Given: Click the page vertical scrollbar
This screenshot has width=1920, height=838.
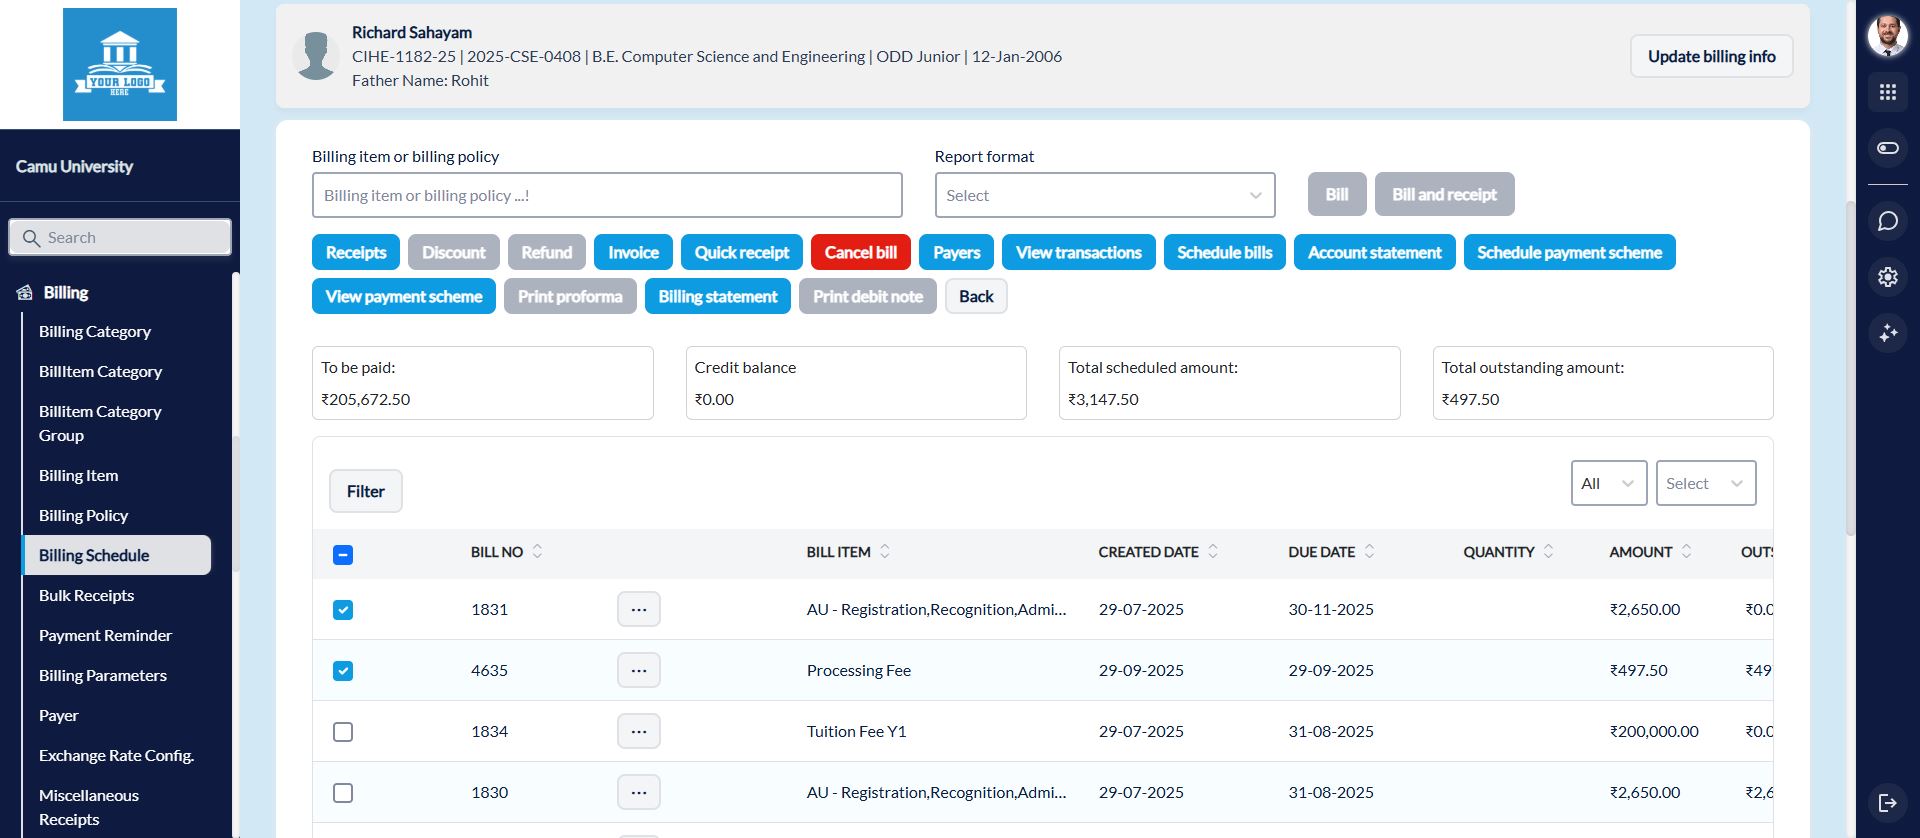Looking at the screenshot, I should pos(1849,367).
